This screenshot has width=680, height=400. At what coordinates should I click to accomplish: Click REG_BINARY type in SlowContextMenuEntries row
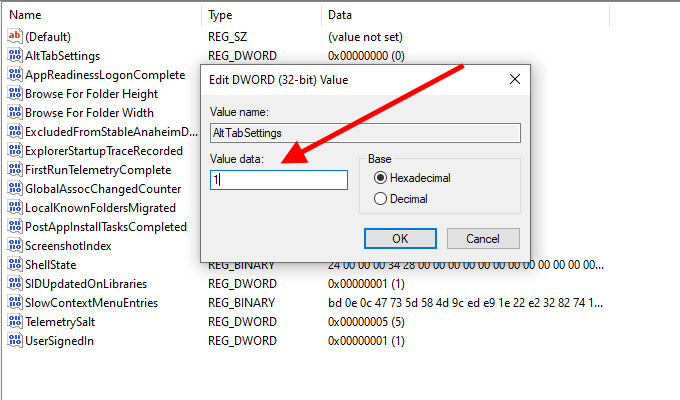click(x=241, y=303)
